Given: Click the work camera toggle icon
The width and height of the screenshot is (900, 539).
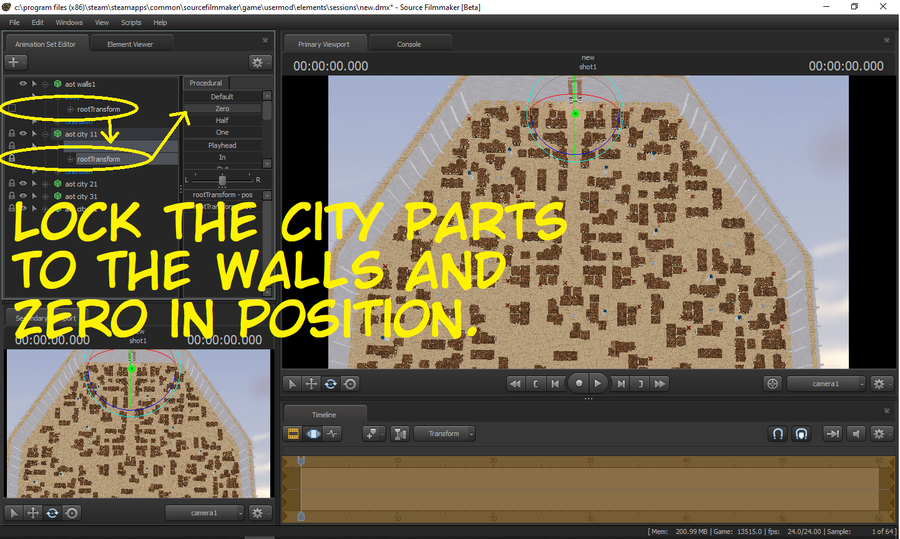Looking at the screenshot, I should coord(773,383).
